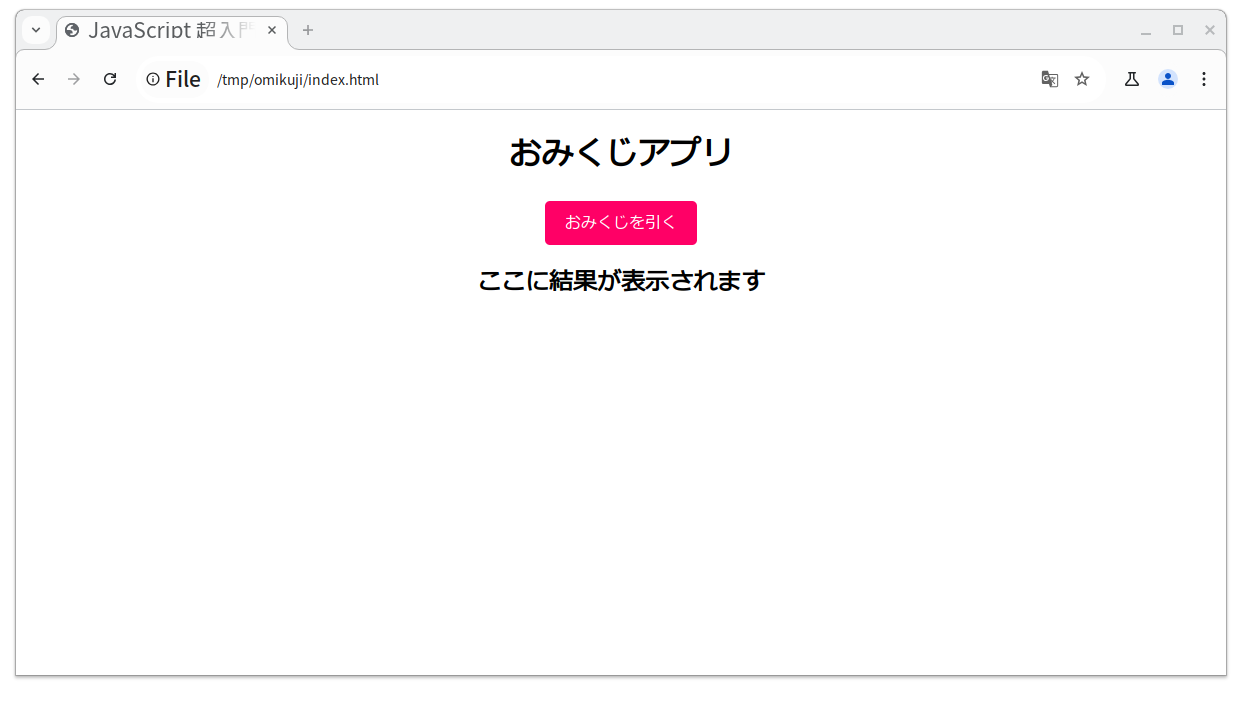
Task: Expand site info by clicking the circled-i
Action: [152, 79]
